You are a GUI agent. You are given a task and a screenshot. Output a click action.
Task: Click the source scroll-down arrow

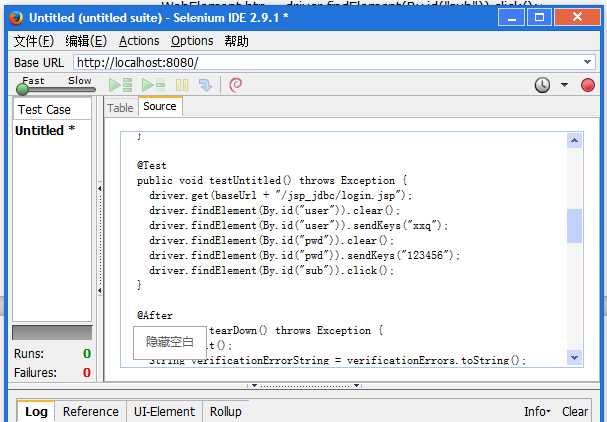tap(574, 357)
